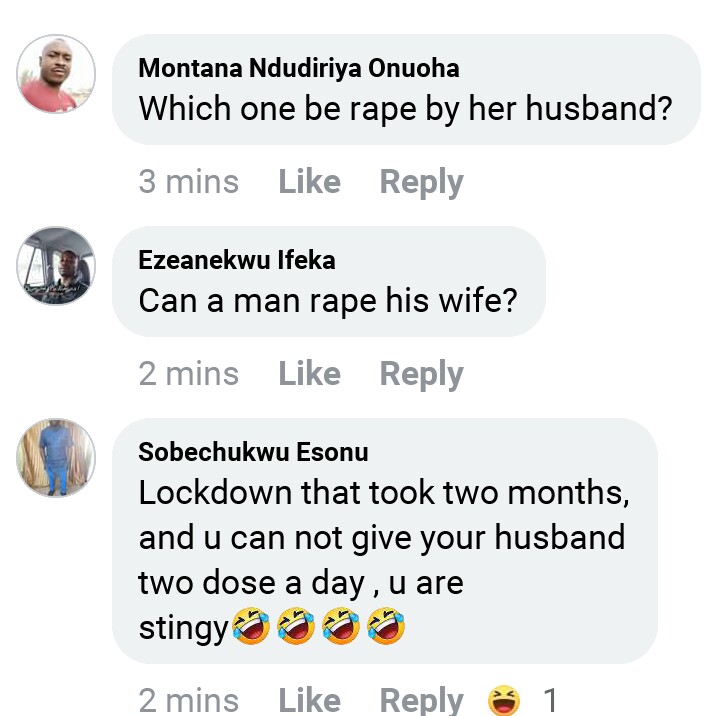
Task: Click the 3 mins timestamp
Action: click(x=189, y=182)
